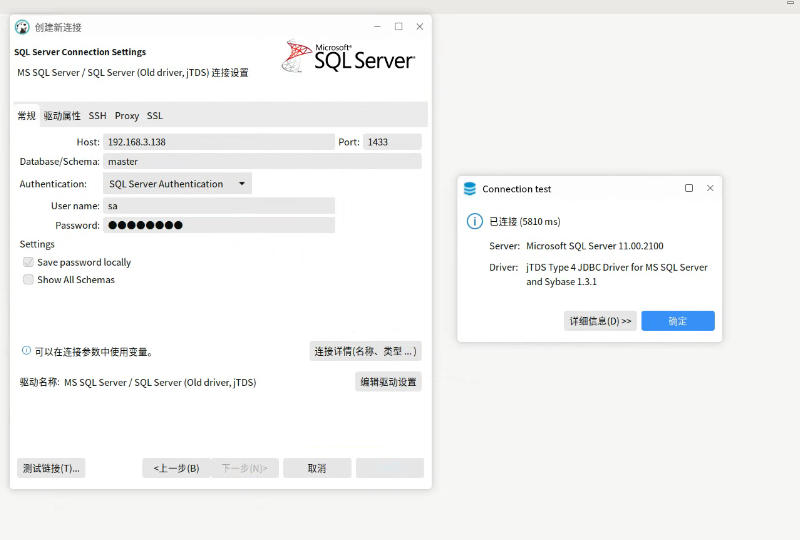
Task: Focus the Host field with 192.168.3.138
Action: 219,142
